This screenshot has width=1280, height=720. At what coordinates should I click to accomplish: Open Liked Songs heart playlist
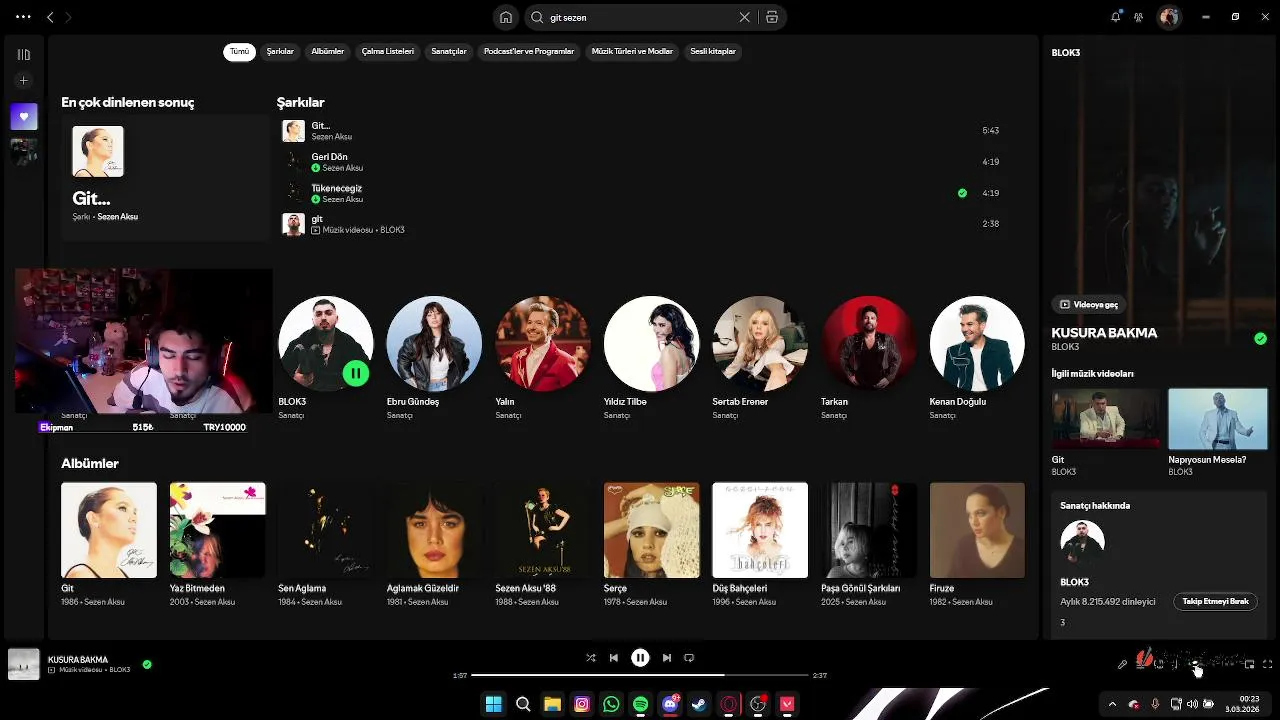24,116
